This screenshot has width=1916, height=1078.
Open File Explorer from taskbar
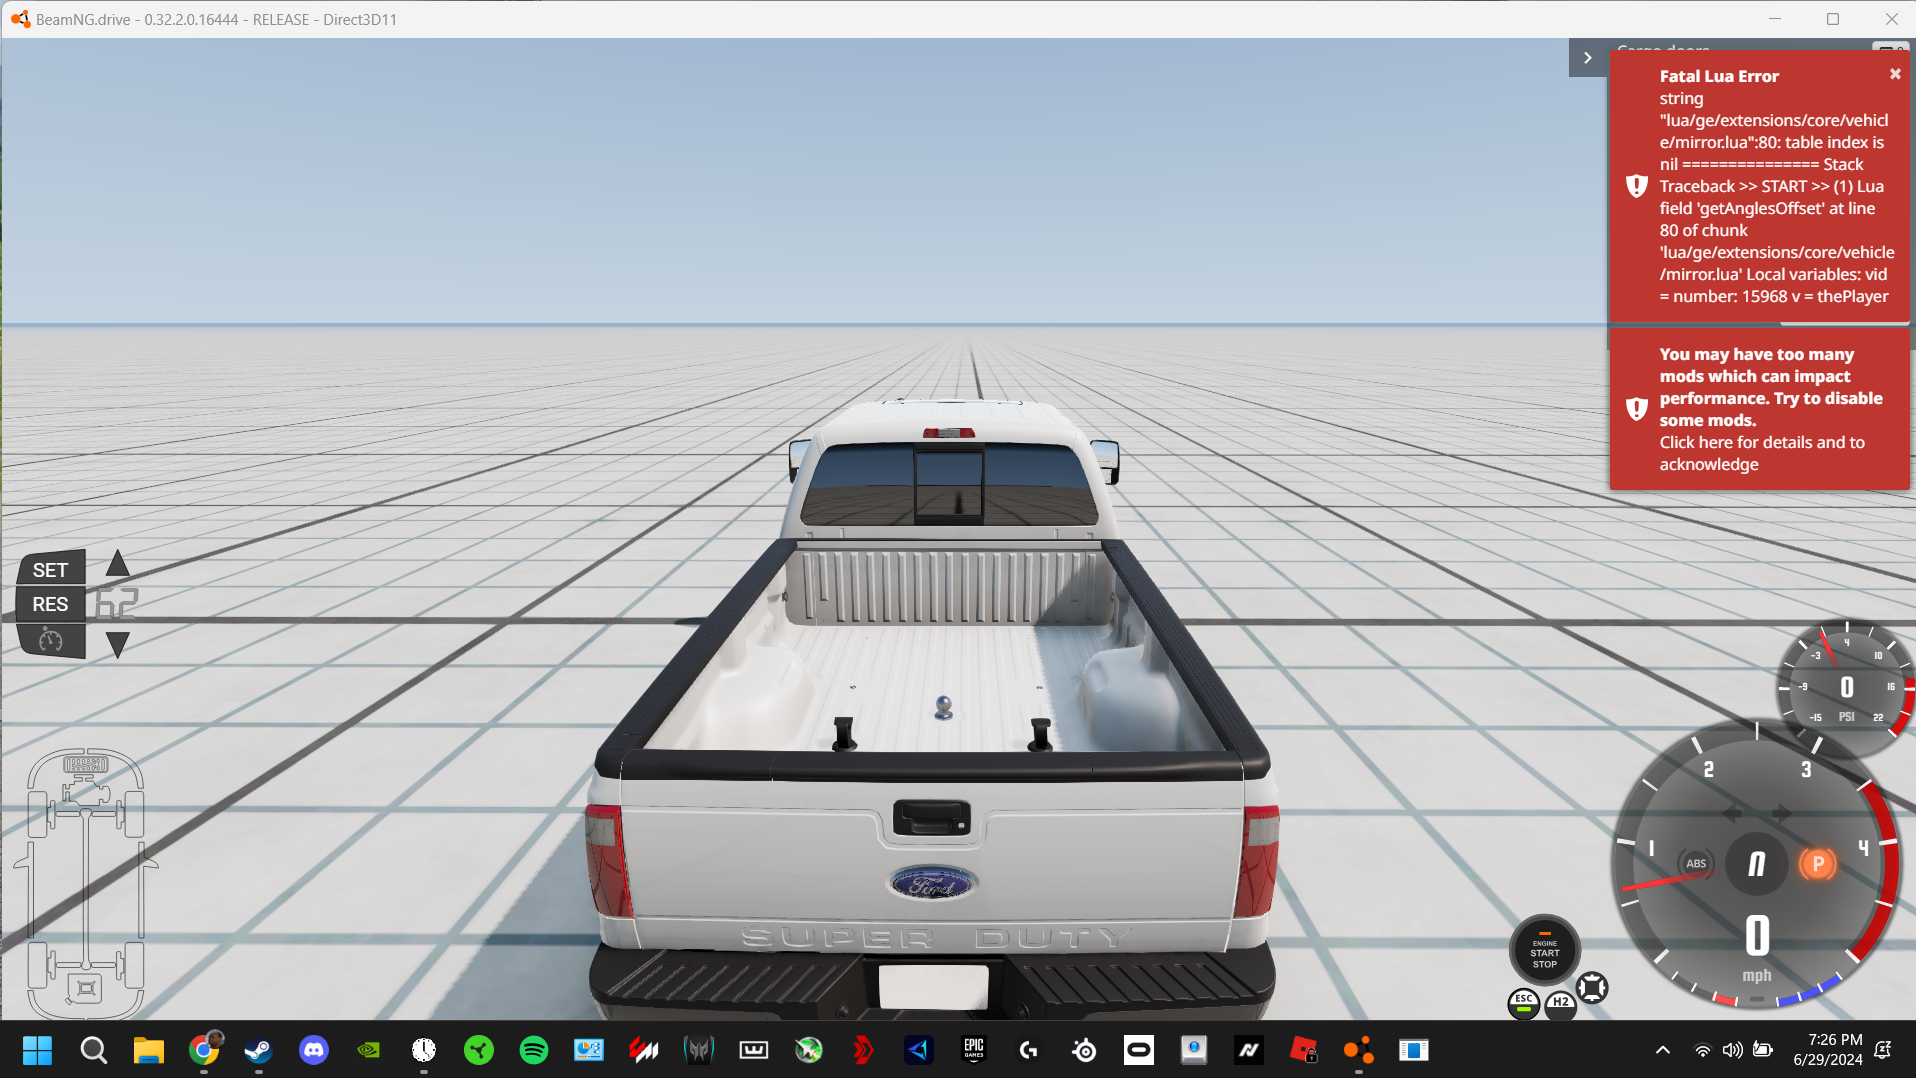(149, 1050)
